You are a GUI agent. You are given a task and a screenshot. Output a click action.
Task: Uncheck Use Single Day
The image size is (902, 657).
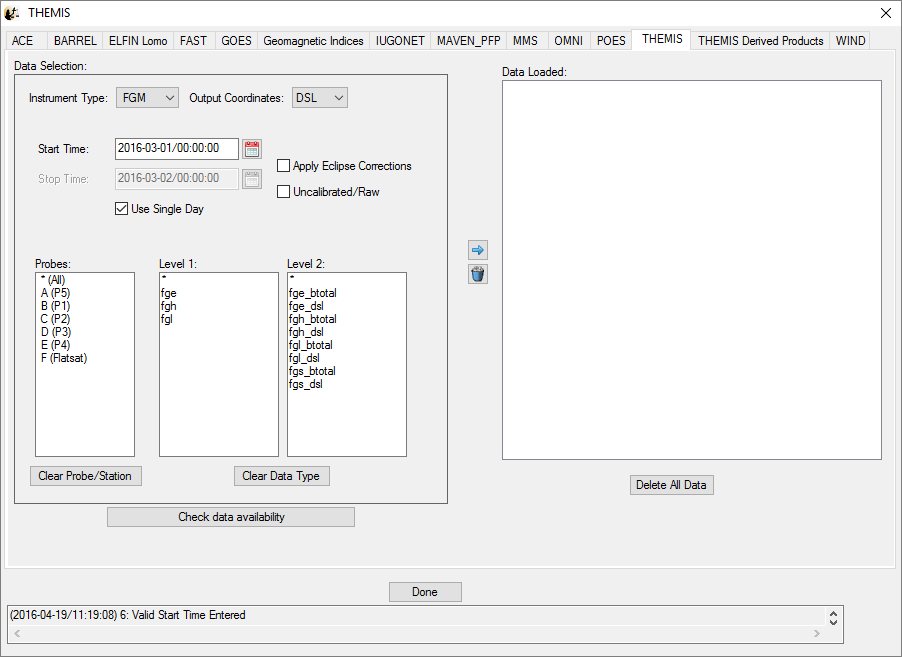click(122, 209)
